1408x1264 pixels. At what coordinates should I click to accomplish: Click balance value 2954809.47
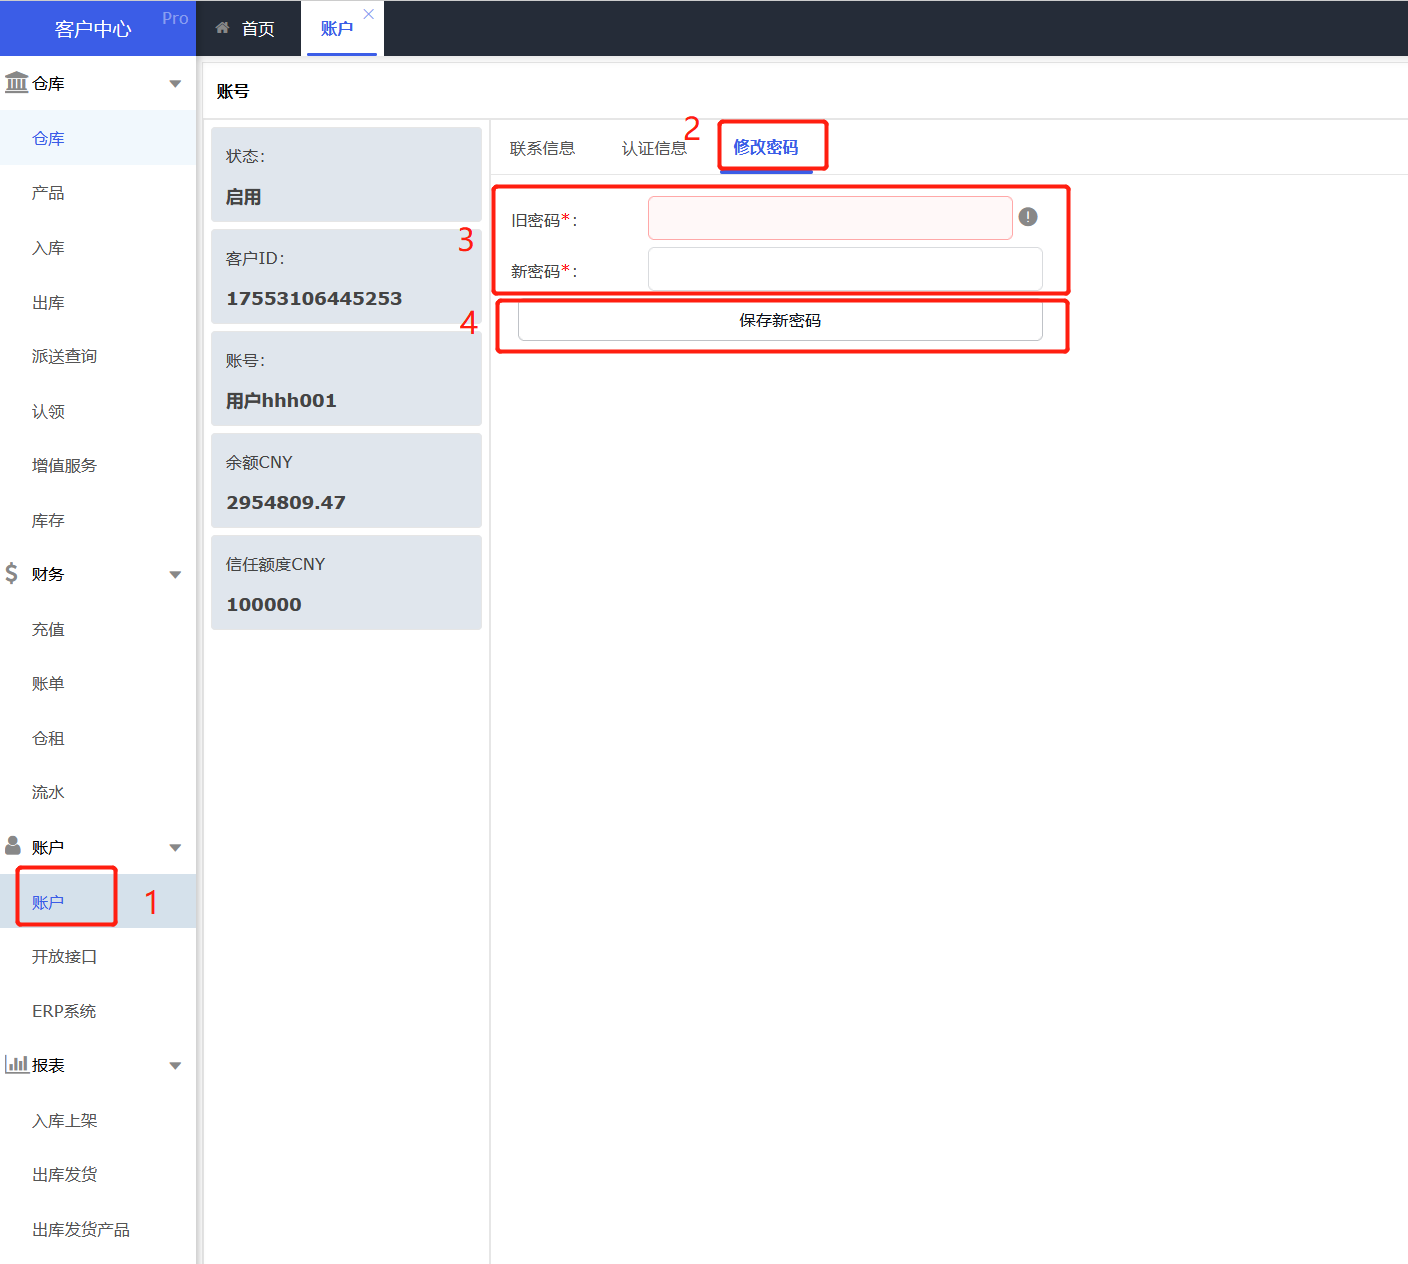[x=286, y=502]
